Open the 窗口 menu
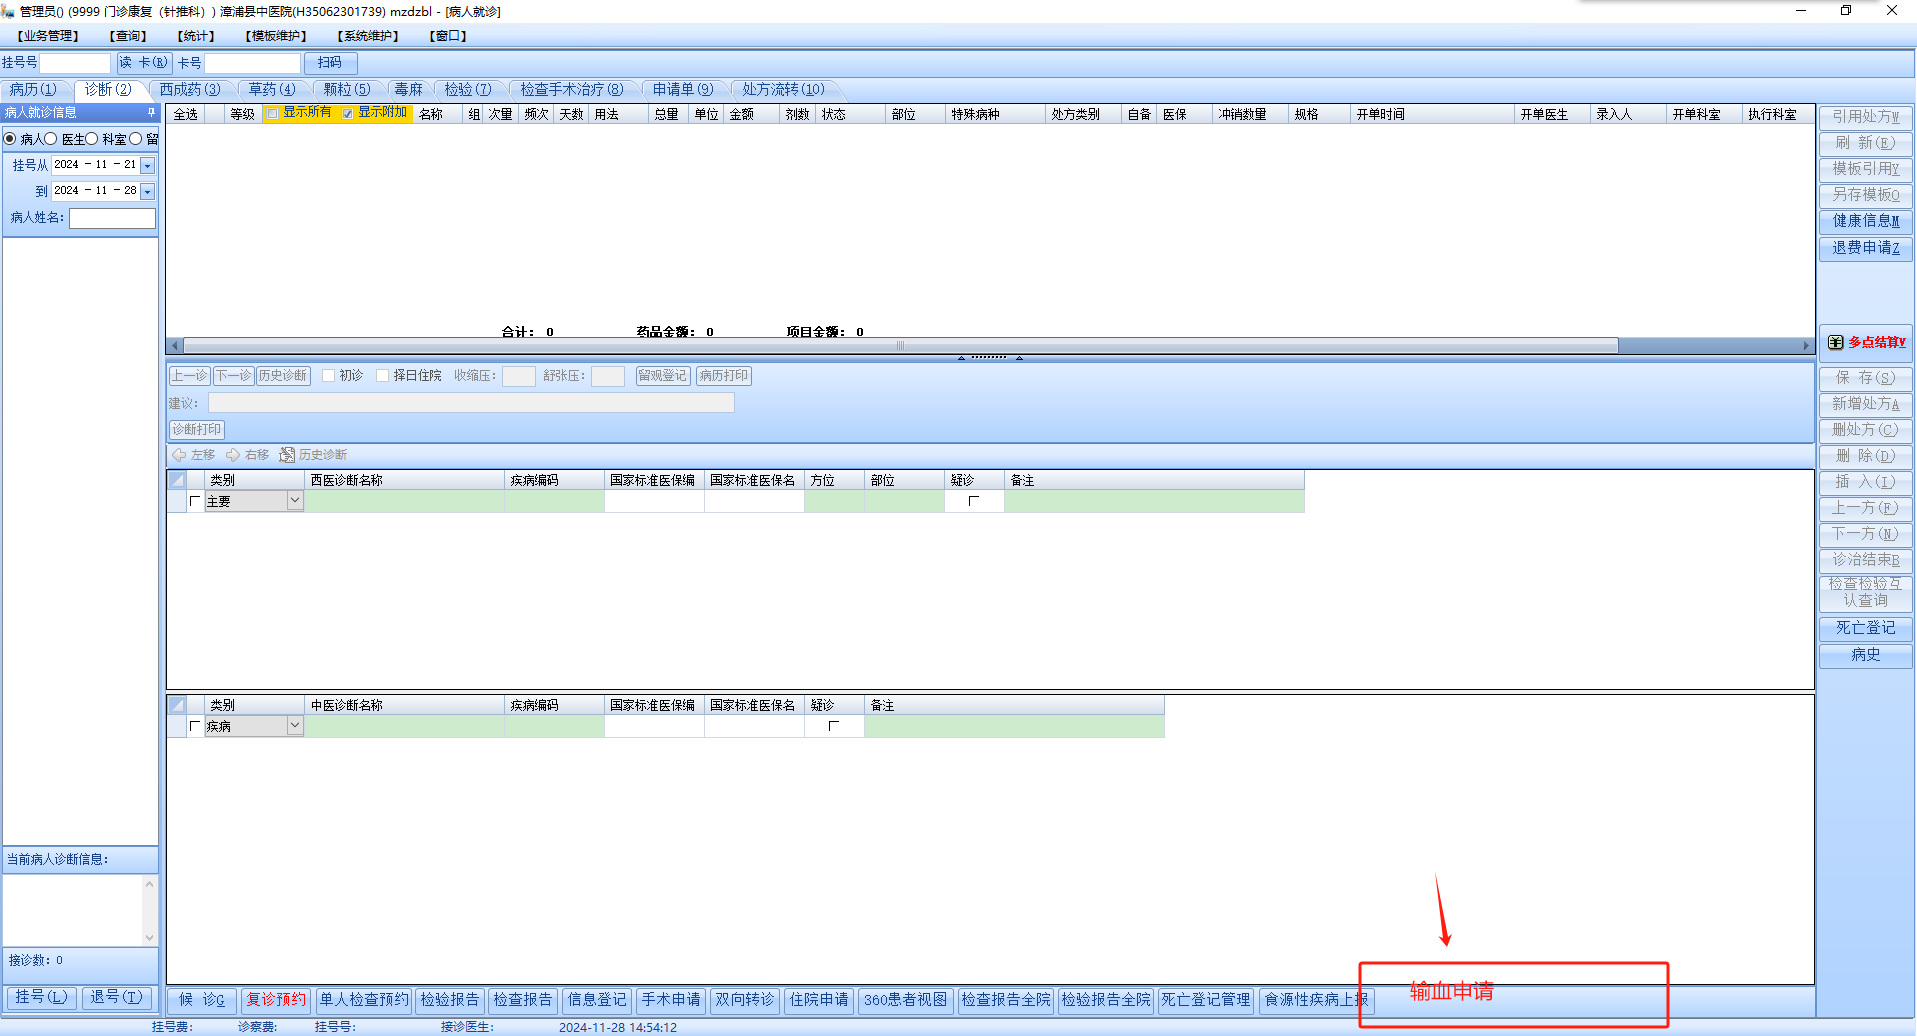1917x1036 pixels. 448,36
